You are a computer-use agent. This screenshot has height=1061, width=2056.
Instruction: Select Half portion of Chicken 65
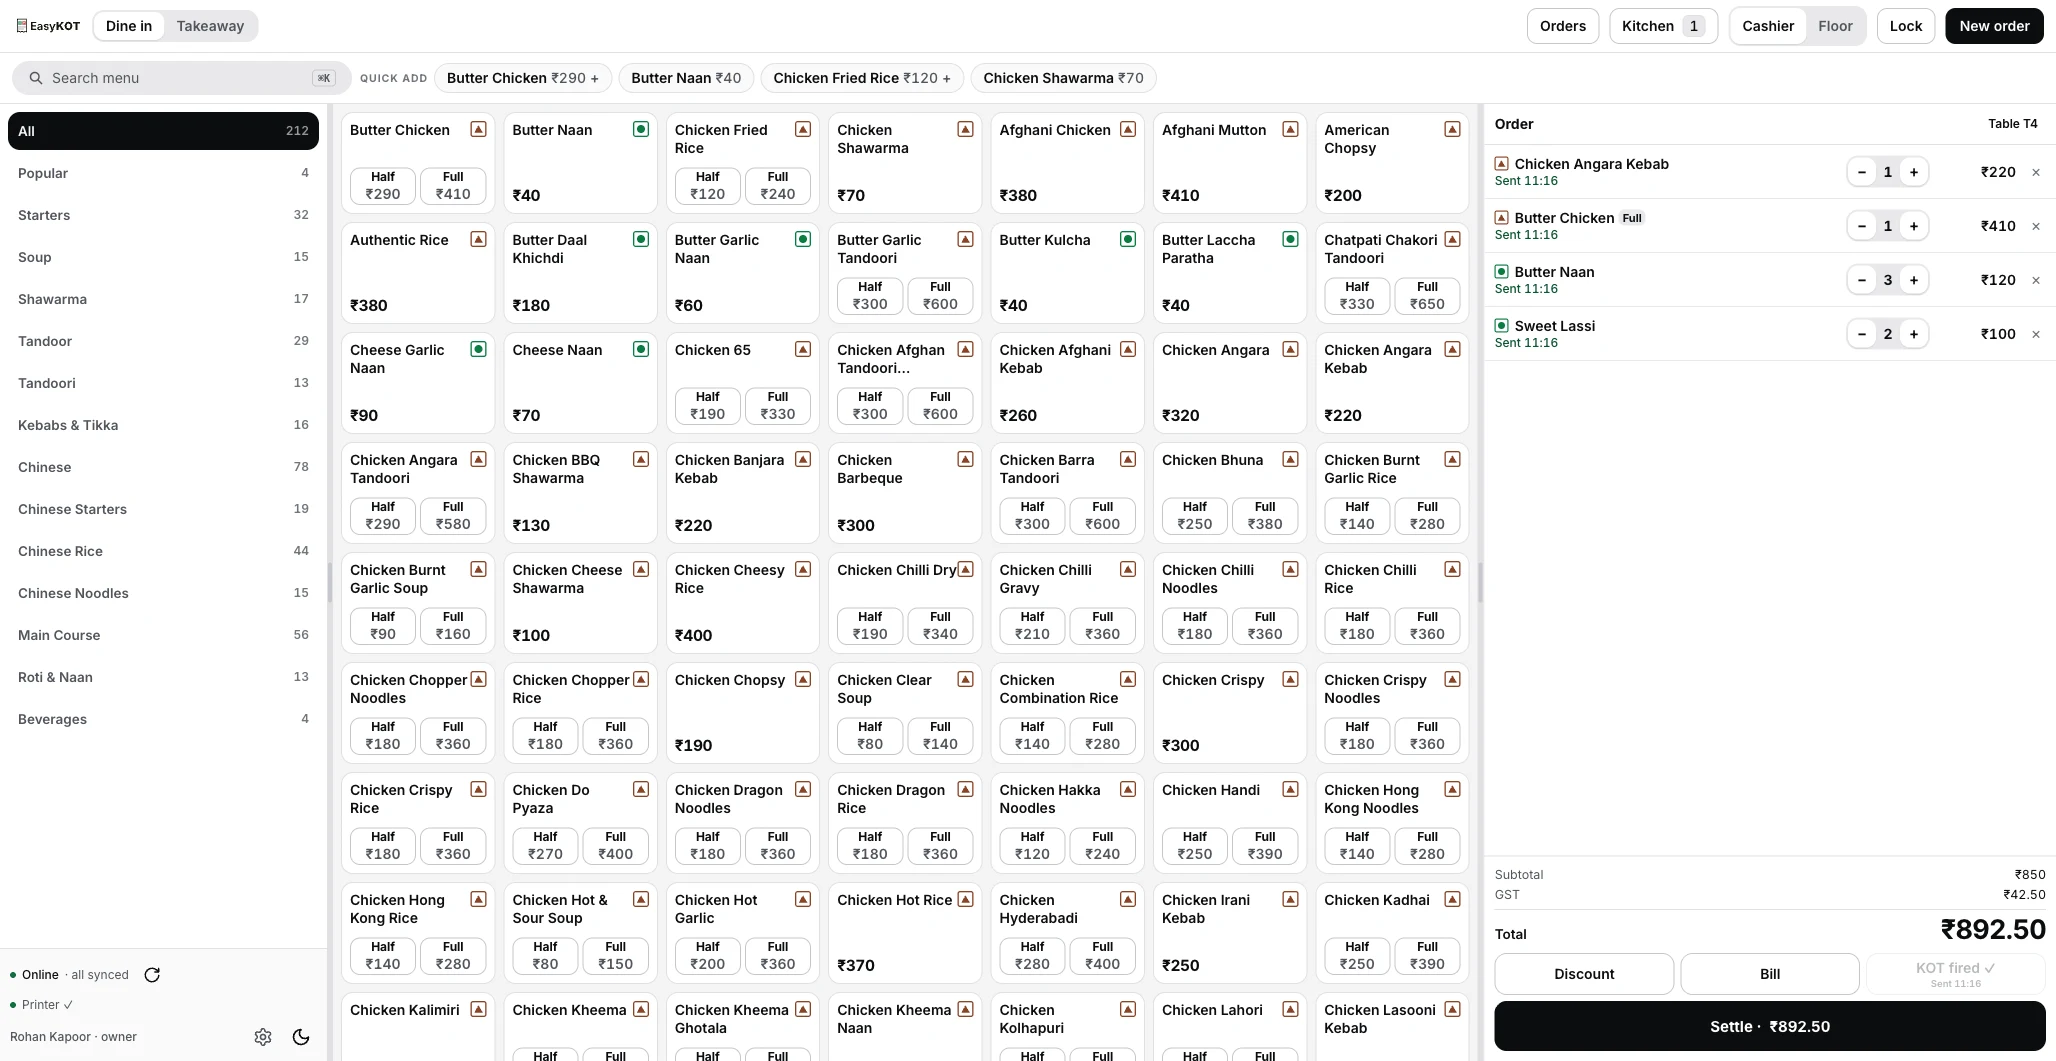click(x=708, y=405)
